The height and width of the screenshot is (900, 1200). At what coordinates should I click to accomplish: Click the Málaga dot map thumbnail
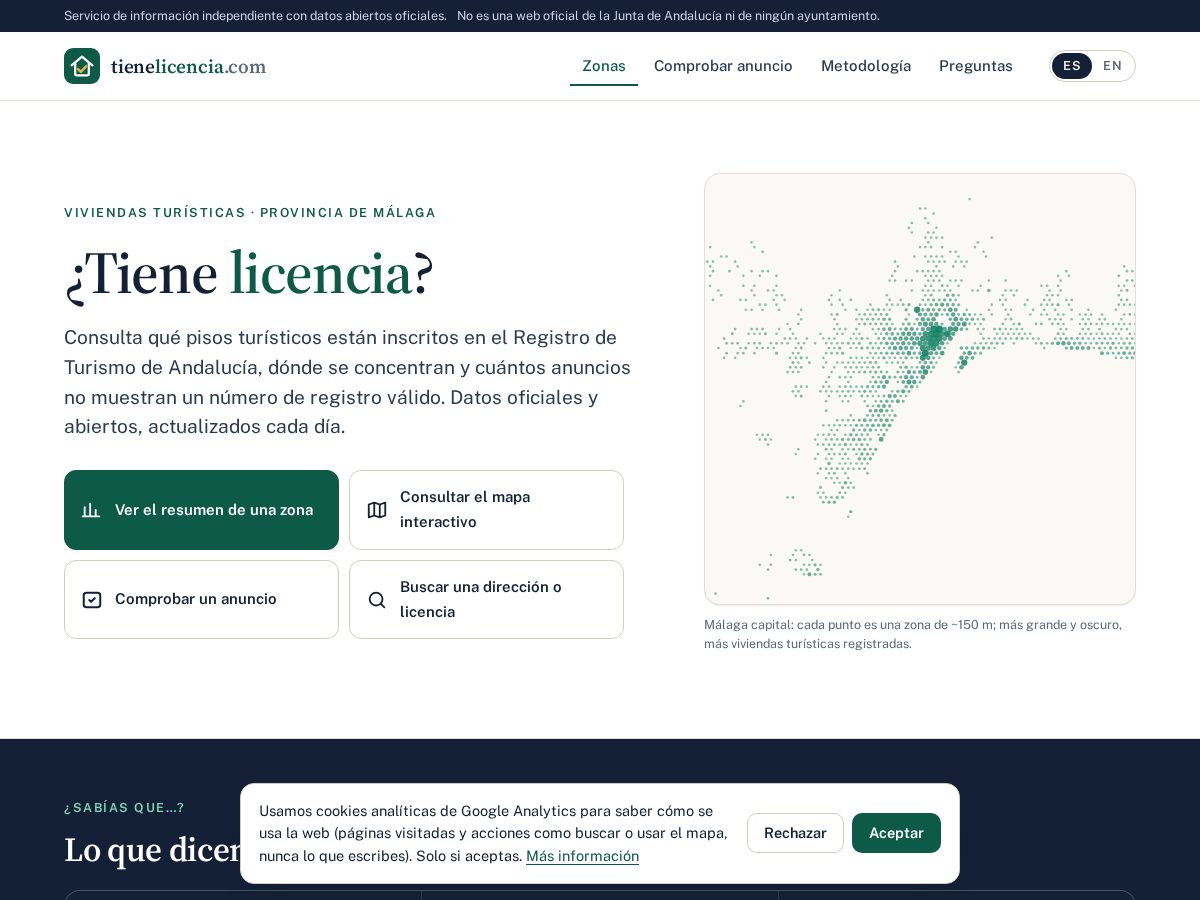click(x=920, y=389)
